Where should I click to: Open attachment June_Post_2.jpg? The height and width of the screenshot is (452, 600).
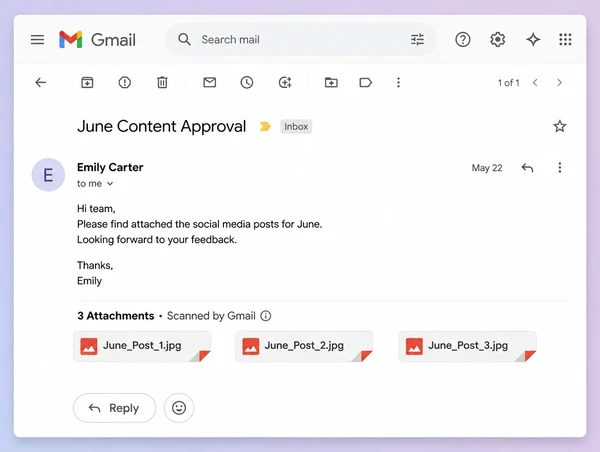pyautogui.click(x=304, y=346)
